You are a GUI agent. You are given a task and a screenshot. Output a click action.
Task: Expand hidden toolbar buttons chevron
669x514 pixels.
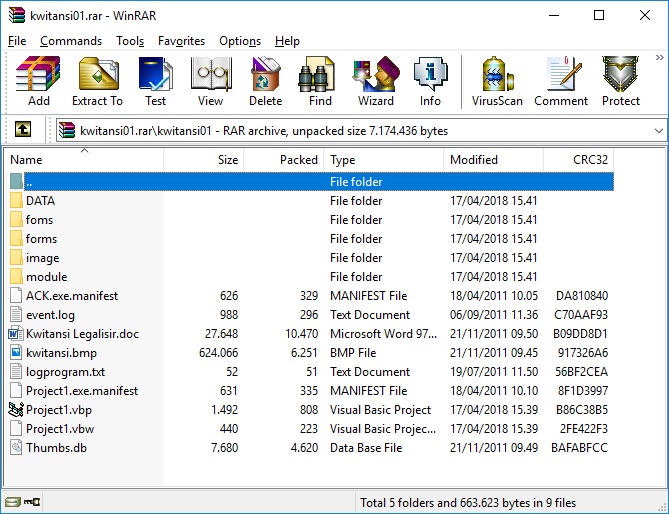coord(660,58)
